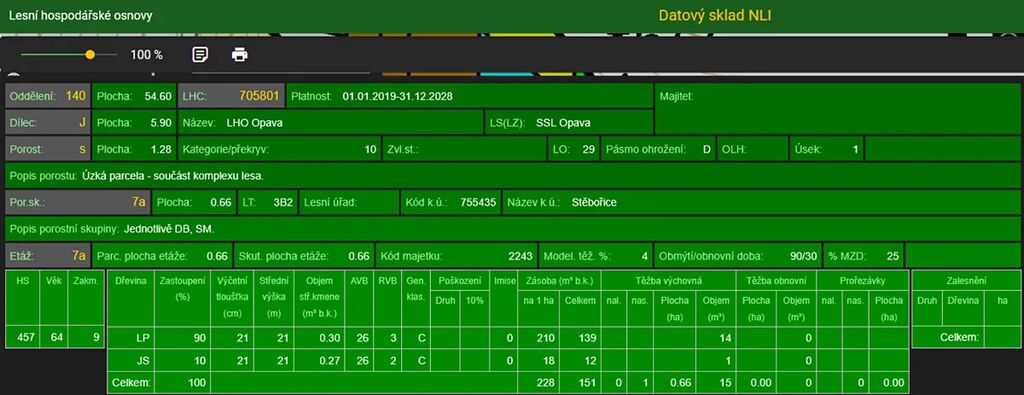The height and width of the screenshot is (395, 1024).
Task: Click the JS species row
Action: pos(507,360)
